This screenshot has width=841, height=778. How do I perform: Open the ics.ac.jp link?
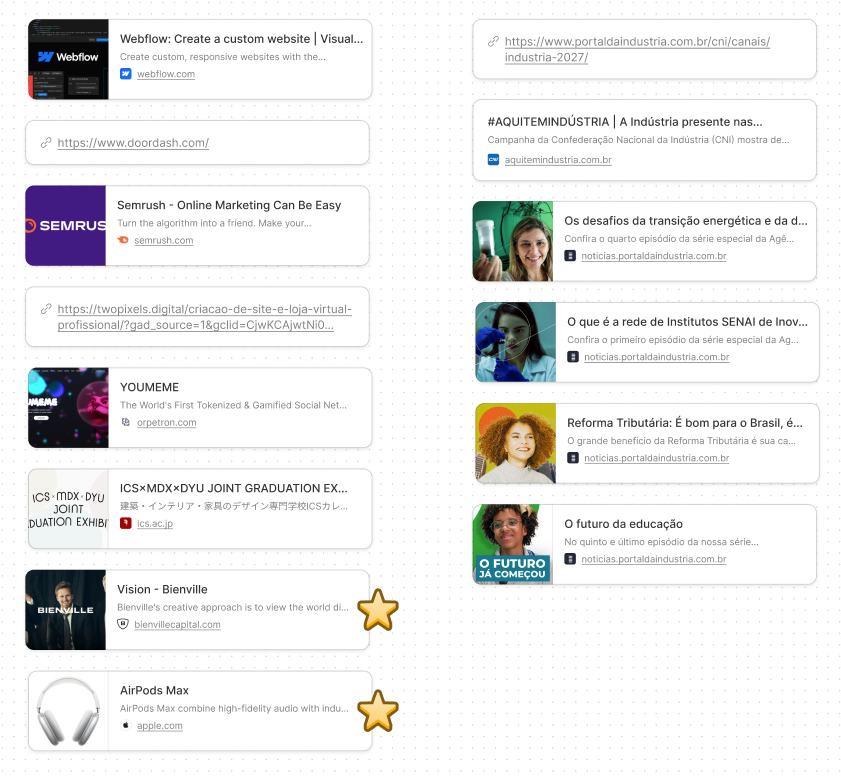click(154, 523)
